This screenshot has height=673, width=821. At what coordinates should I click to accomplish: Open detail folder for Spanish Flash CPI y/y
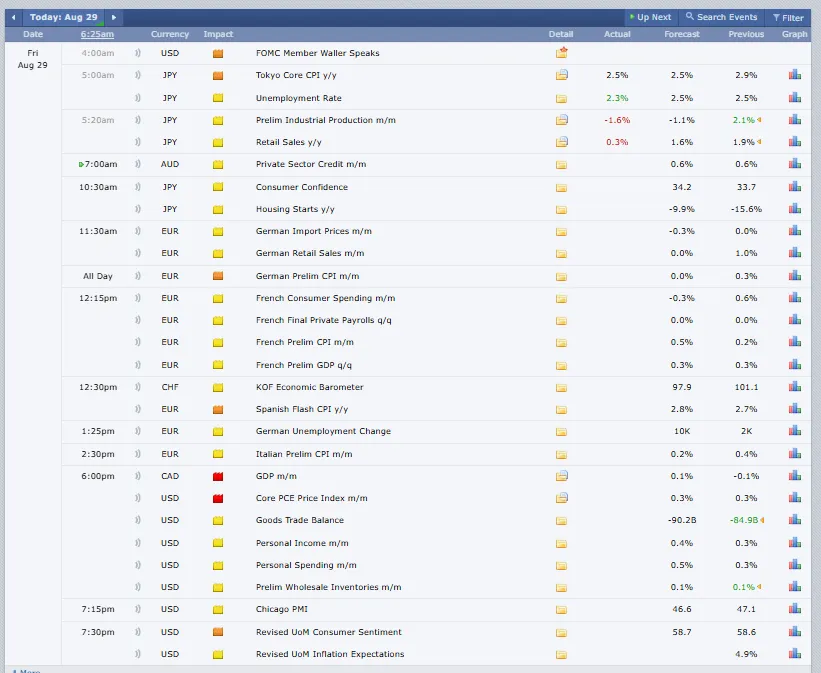[561, 409]
